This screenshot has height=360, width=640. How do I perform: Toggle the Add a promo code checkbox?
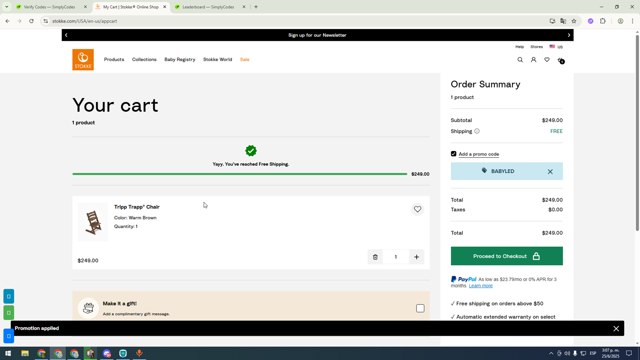(x=453, y=154)
